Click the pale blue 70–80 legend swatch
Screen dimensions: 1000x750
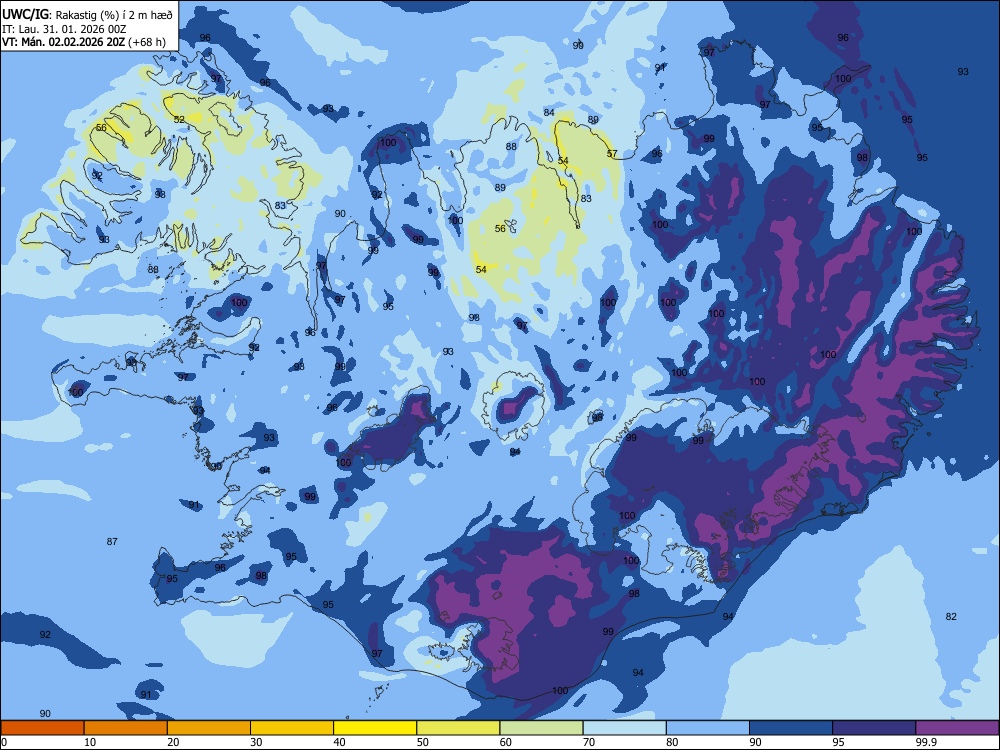624,728
